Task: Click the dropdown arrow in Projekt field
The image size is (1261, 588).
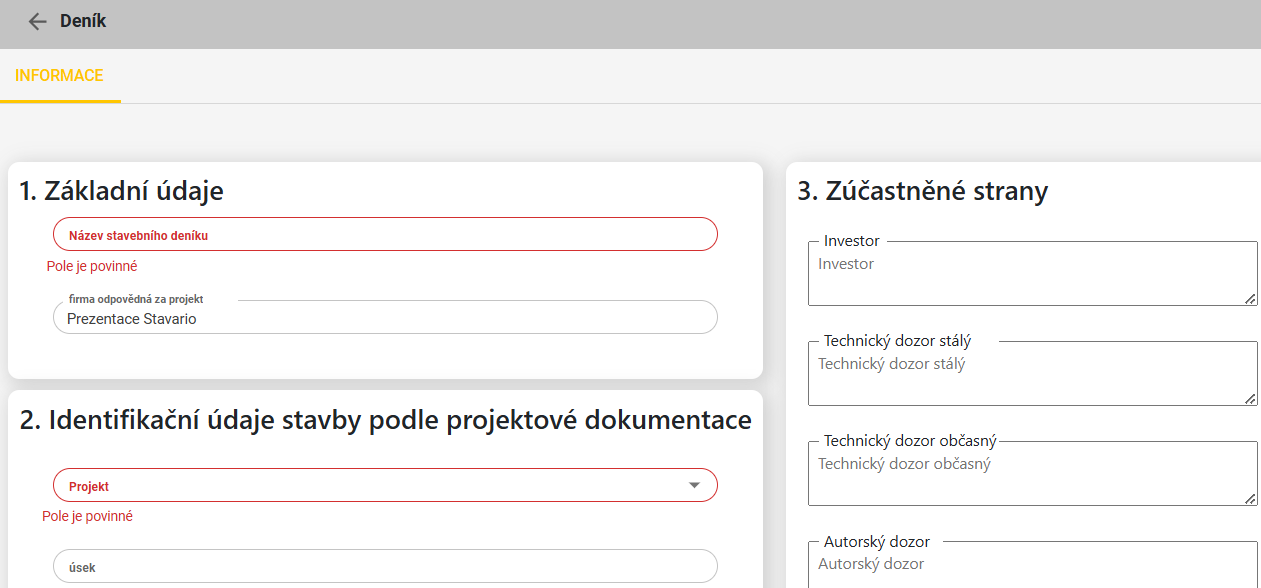Action: tap(695, 486)
